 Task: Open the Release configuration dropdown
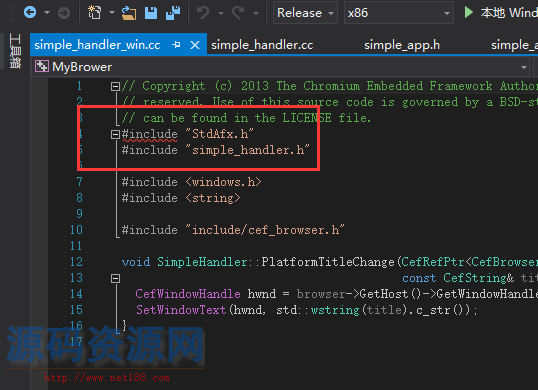pos(305,13)
